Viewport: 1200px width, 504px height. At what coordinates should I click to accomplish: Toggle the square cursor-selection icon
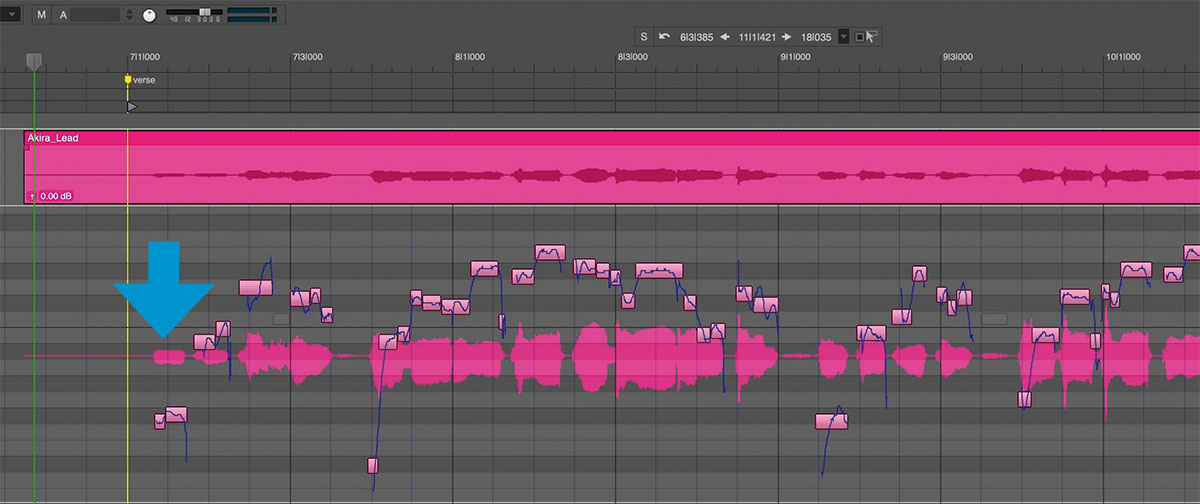pos(859,37)
